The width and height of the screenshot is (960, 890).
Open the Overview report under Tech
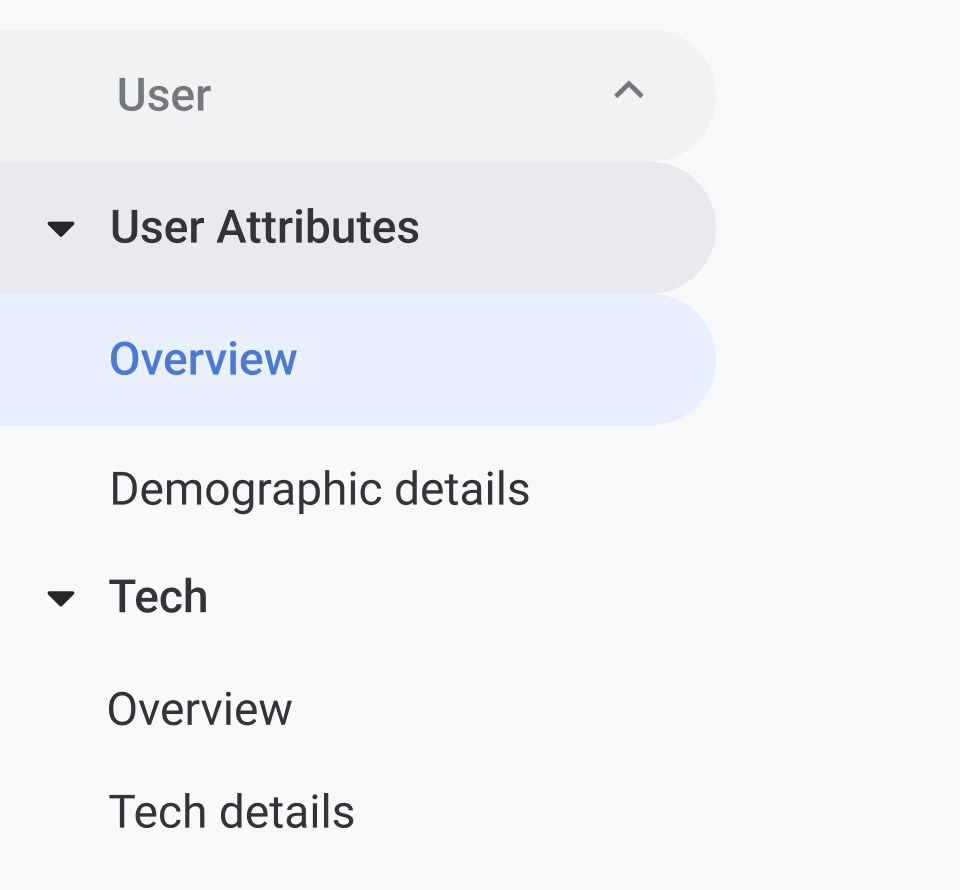coord(200,709)
